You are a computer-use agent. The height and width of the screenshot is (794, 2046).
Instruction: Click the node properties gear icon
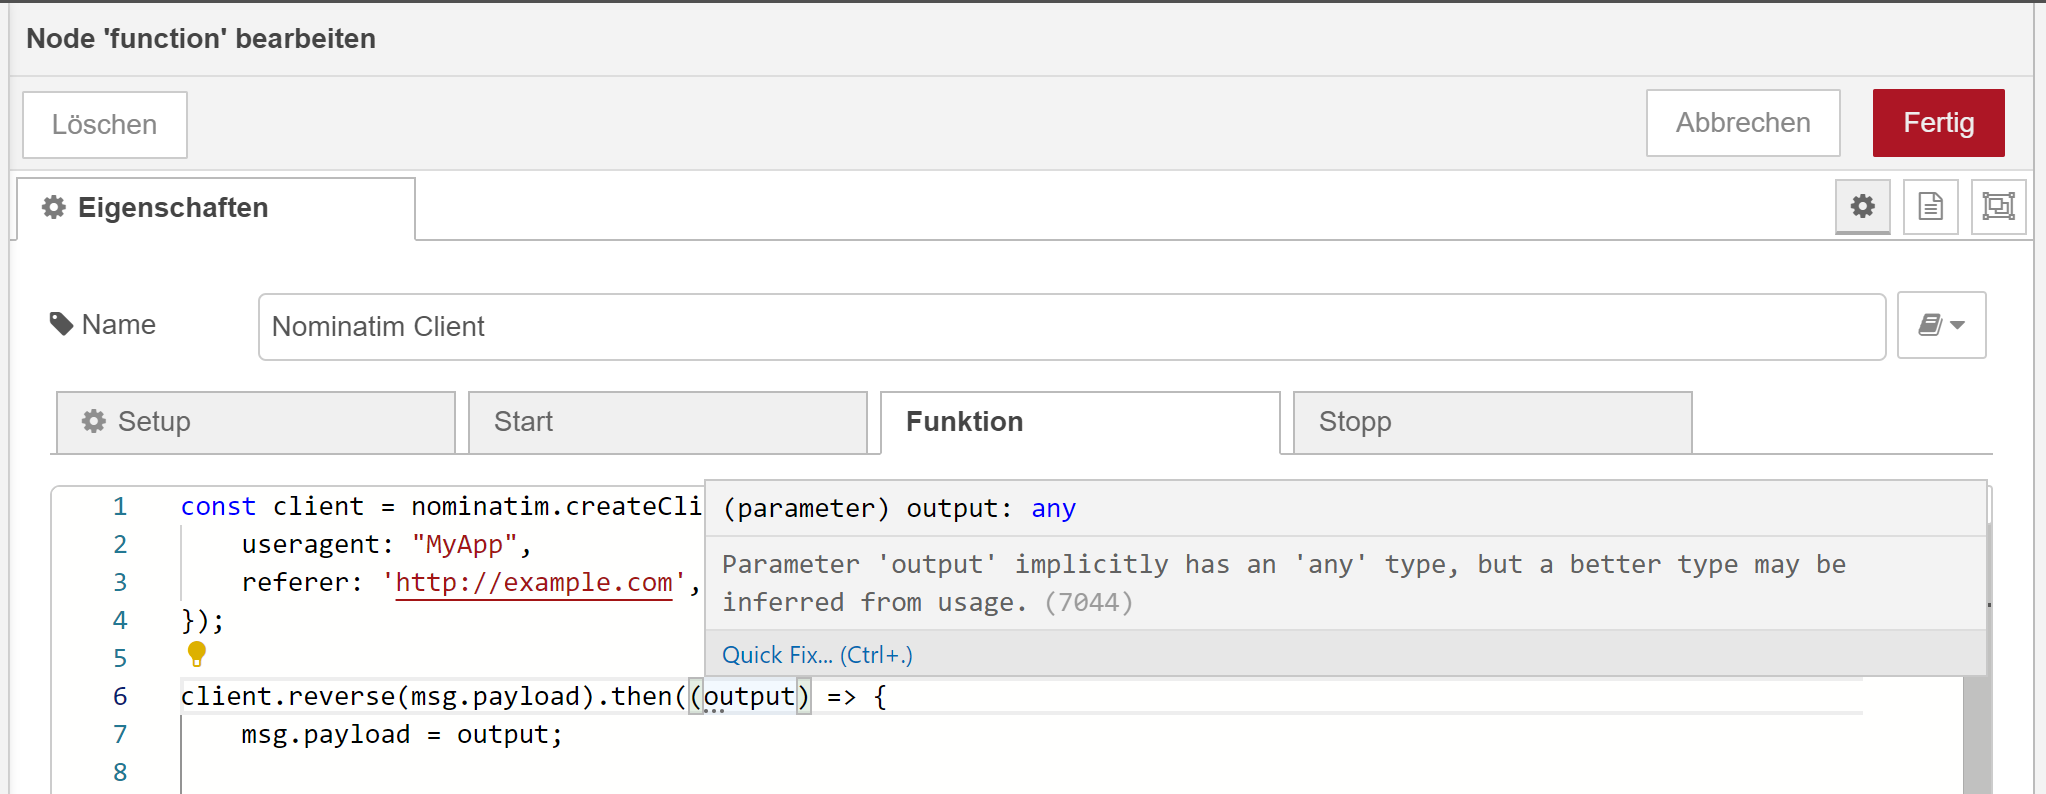coord(1862,207)
